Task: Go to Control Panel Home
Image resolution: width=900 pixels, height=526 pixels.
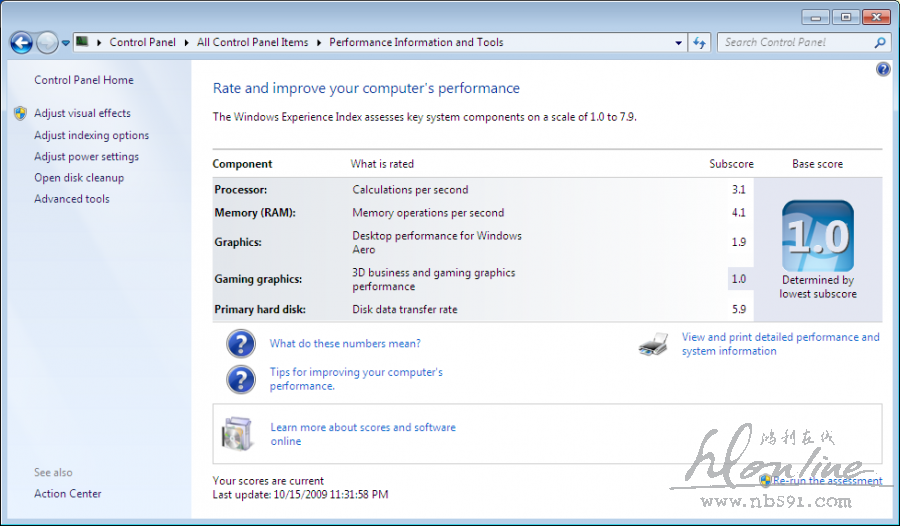Action: 83,80
